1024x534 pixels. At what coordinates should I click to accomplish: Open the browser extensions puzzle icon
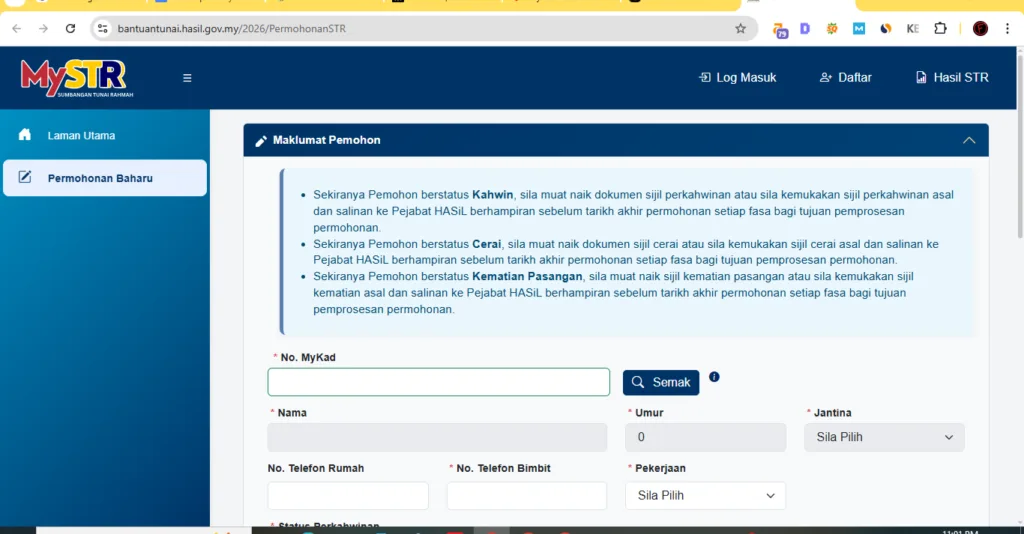pos(940,28)
